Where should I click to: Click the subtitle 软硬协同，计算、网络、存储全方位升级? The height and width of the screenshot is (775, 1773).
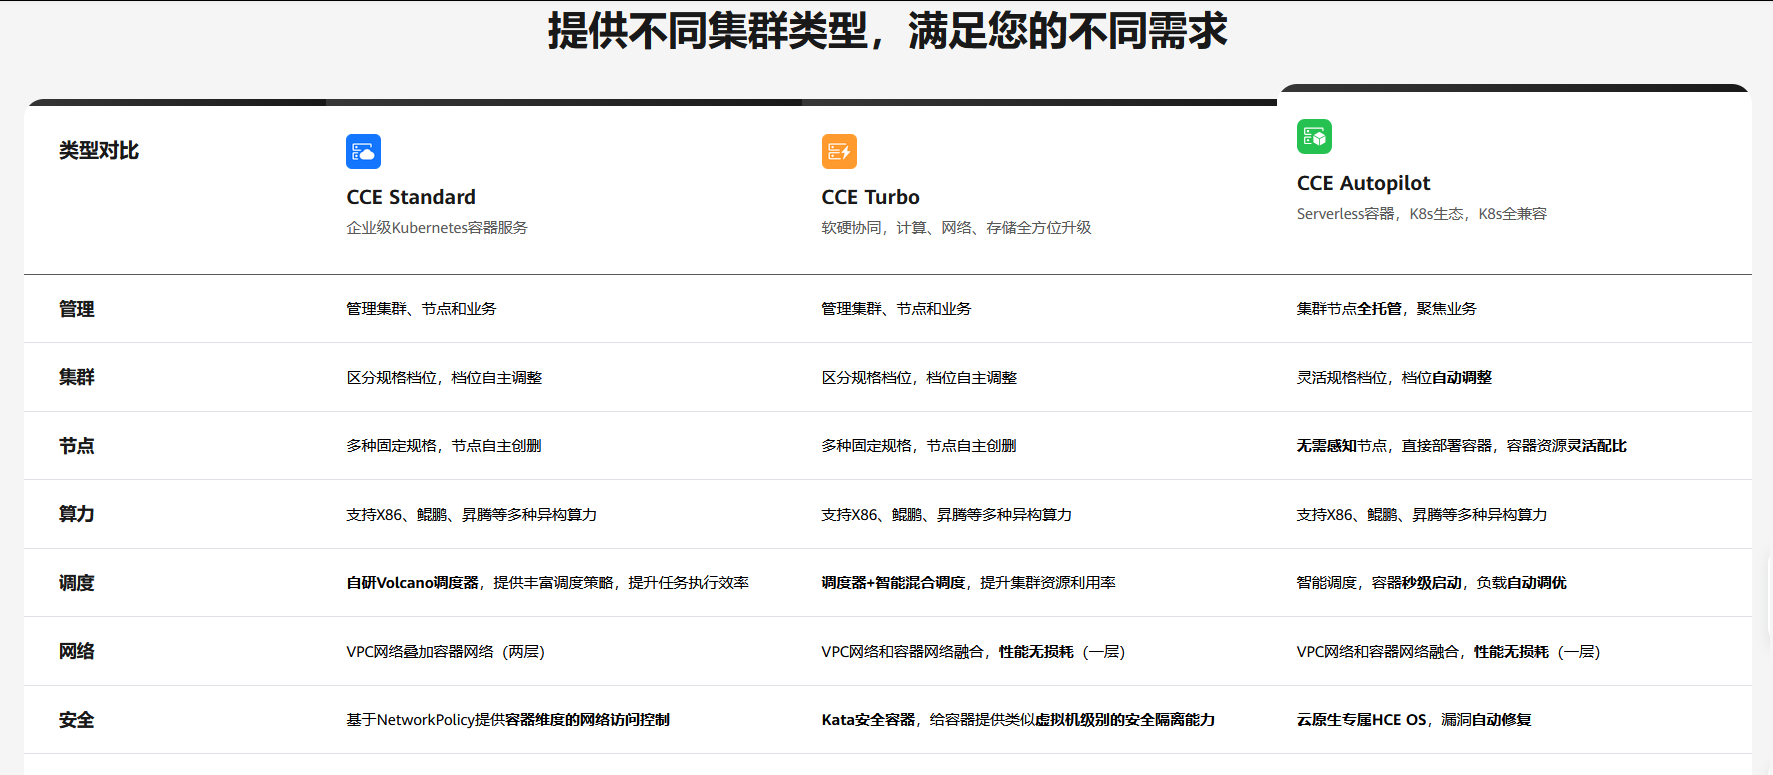point(956,228)
